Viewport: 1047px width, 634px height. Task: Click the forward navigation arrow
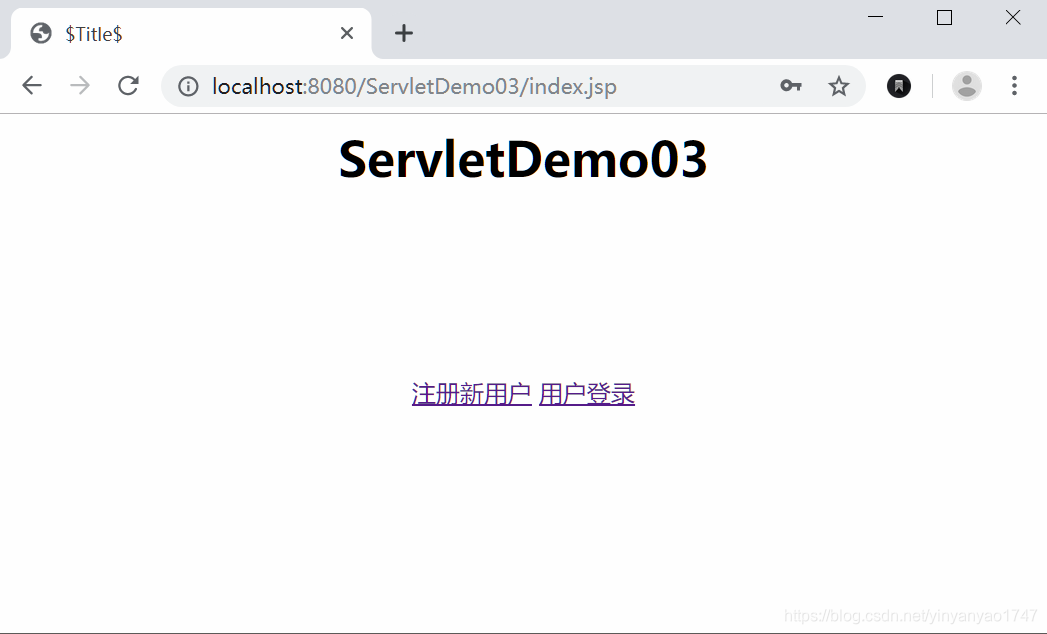80,86
